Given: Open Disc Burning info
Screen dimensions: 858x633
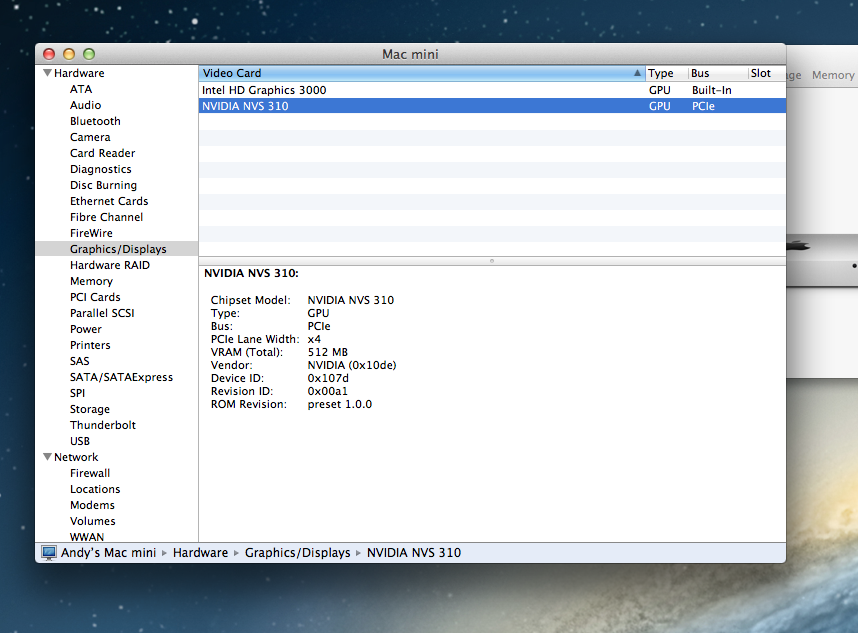Looking at the screenshot, I should 103,185.
